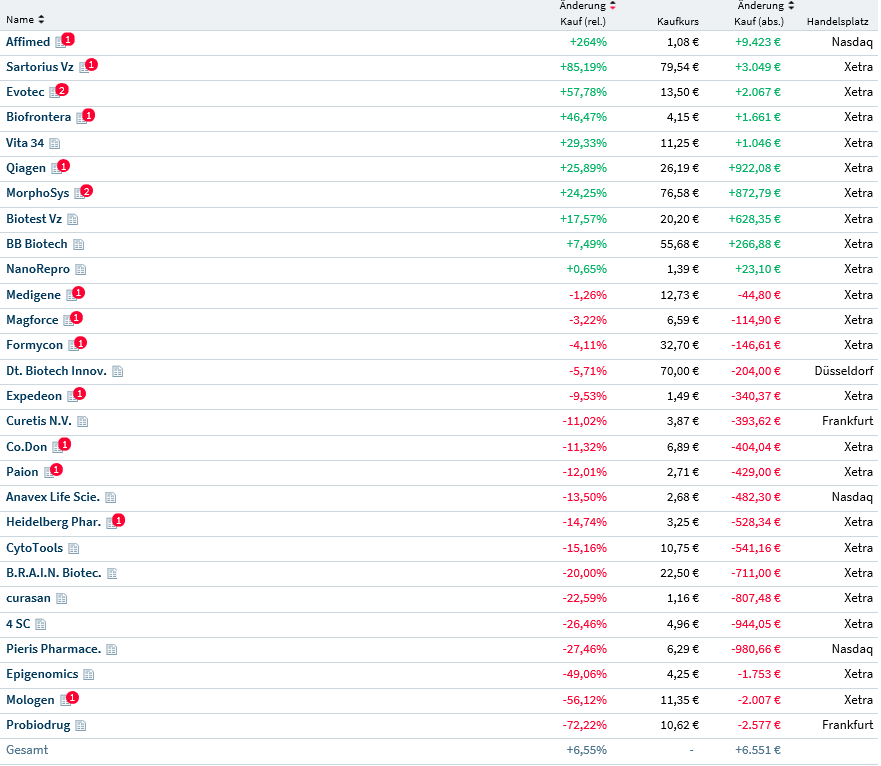Click the Kaufkurs column header

pos(677,21)
